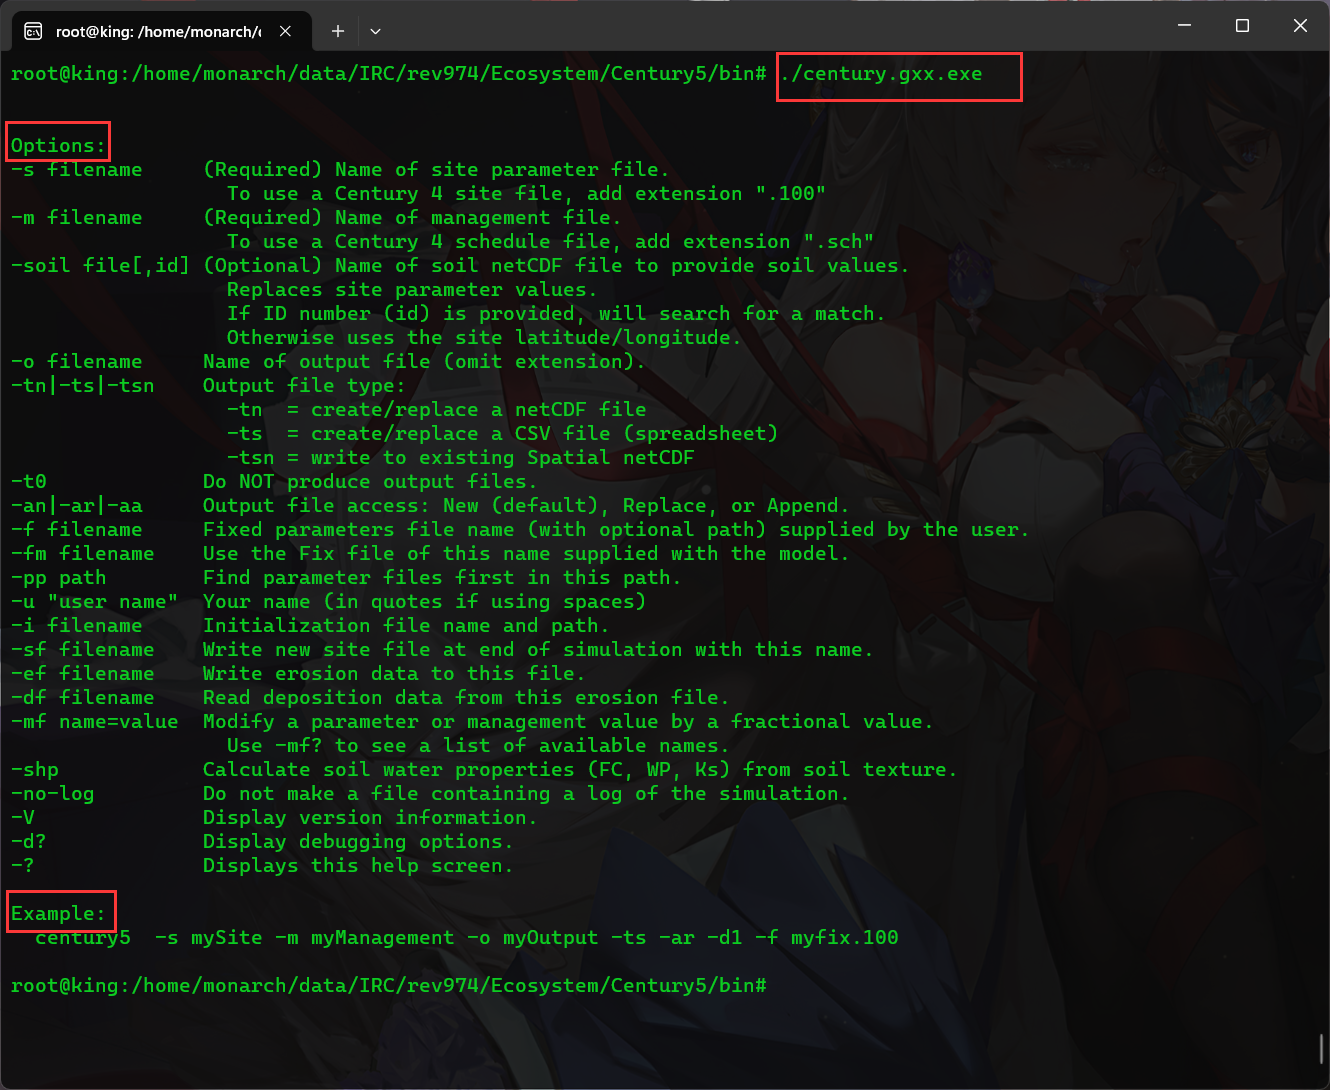1330x1090 pixels.
Task: Click "Use -mf? to see a list" line
Action: coord(478,746)
